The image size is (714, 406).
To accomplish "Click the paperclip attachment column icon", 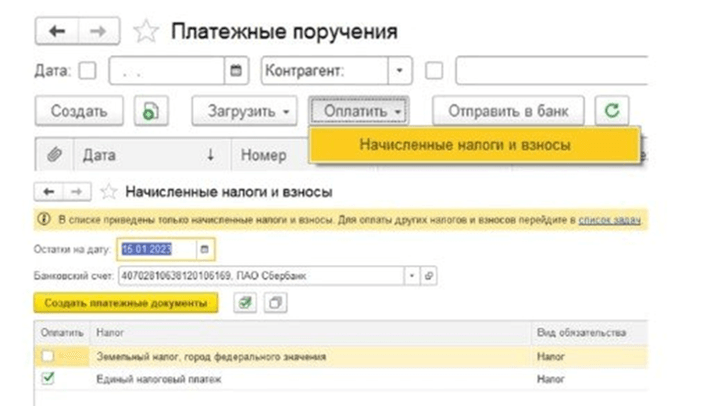I will click(54, 154).
